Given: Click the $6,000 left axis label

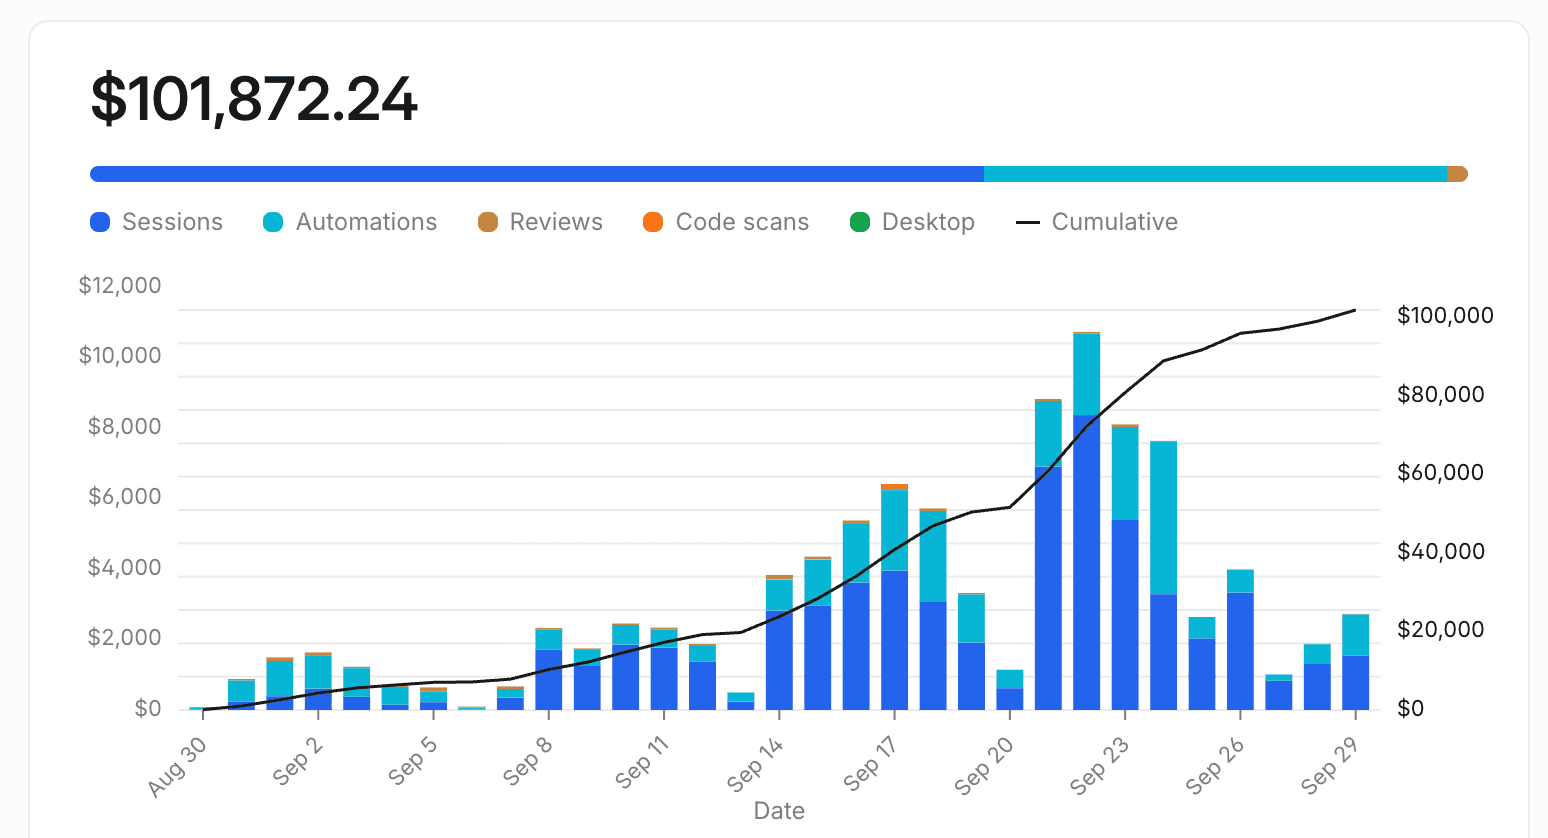Looking at the screenshot, I should tap(124, 496).
